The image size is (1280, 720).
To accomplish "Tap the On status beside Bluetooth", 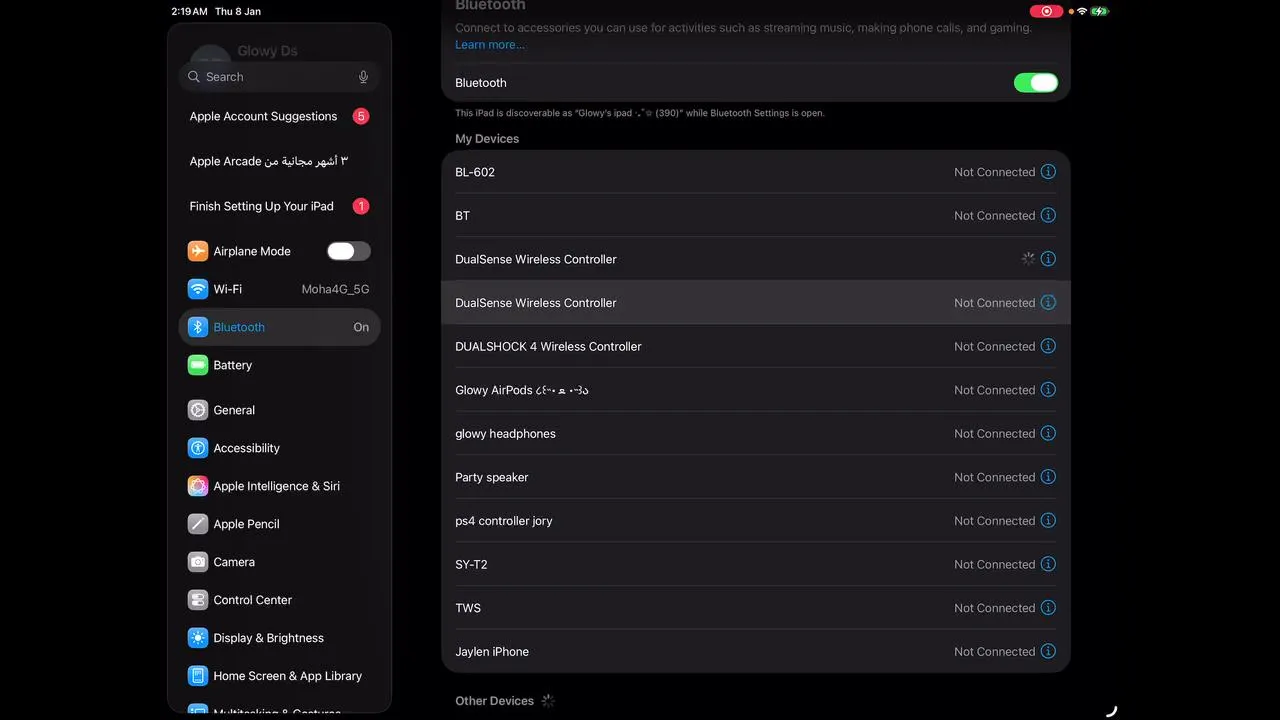I will pyautogui.click(x=361, y=327).
